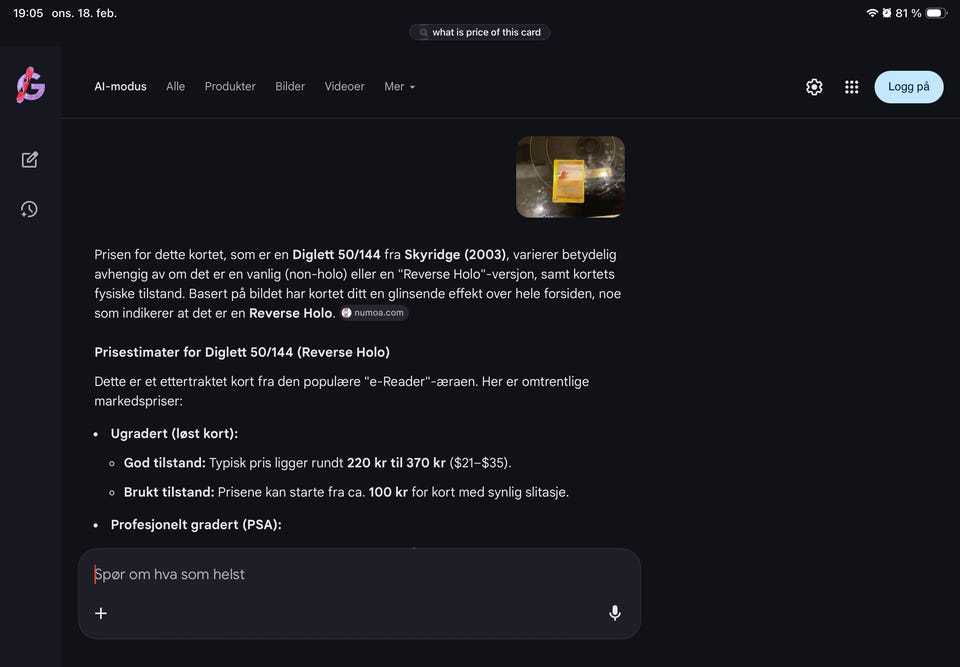Open settings gear icon

814,87
